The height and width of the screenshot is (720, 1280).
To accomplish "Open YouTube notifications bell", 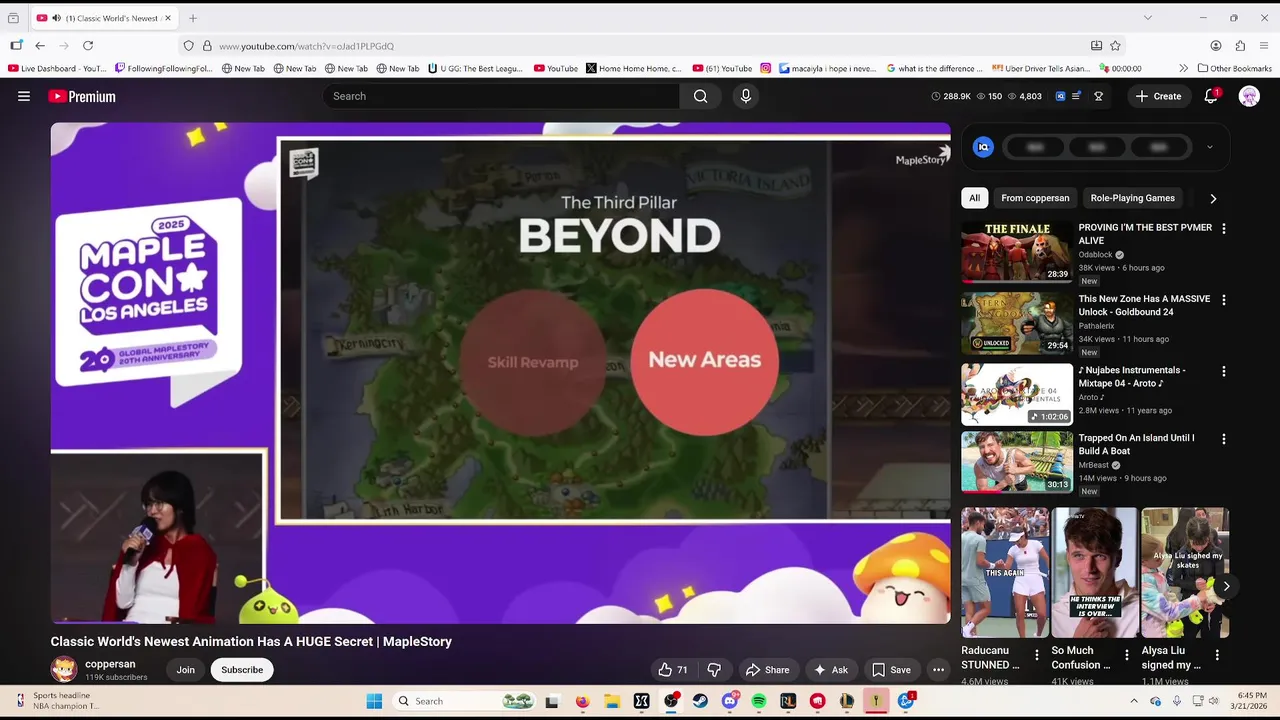I will [x=1210, y=96].
